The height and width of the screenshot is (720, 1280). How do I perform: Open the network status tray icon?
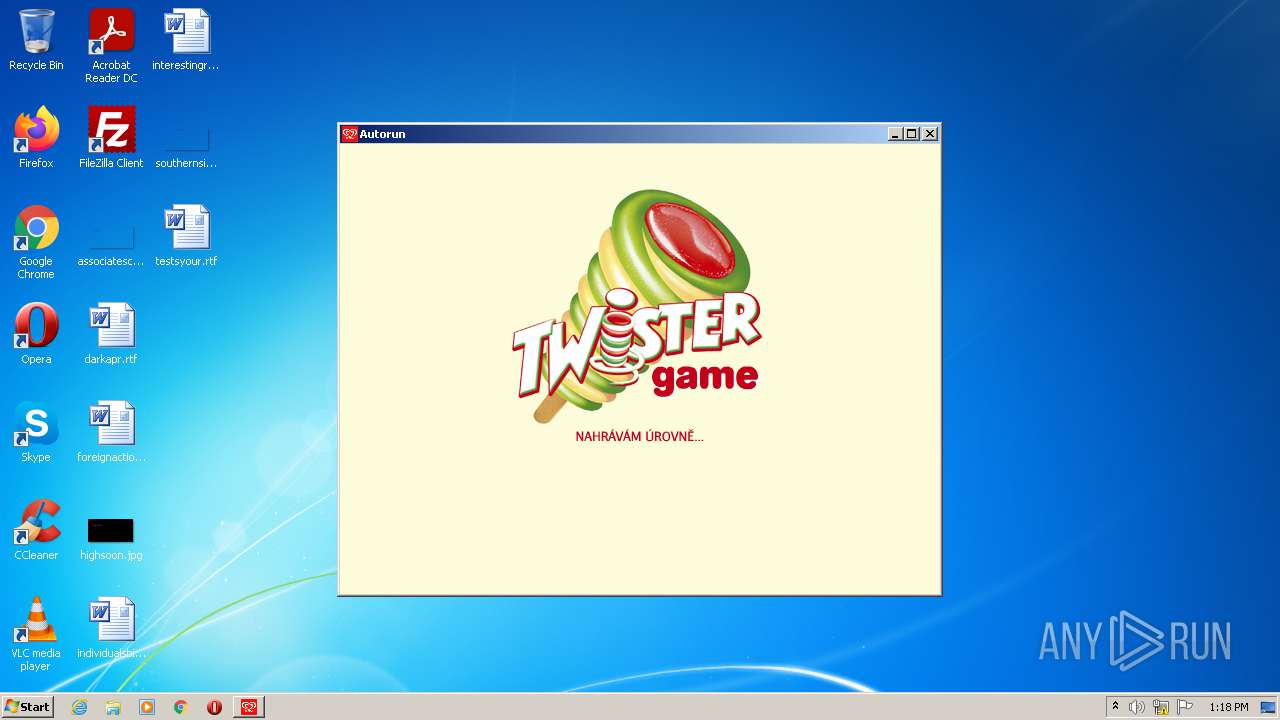pos(1161,707)
